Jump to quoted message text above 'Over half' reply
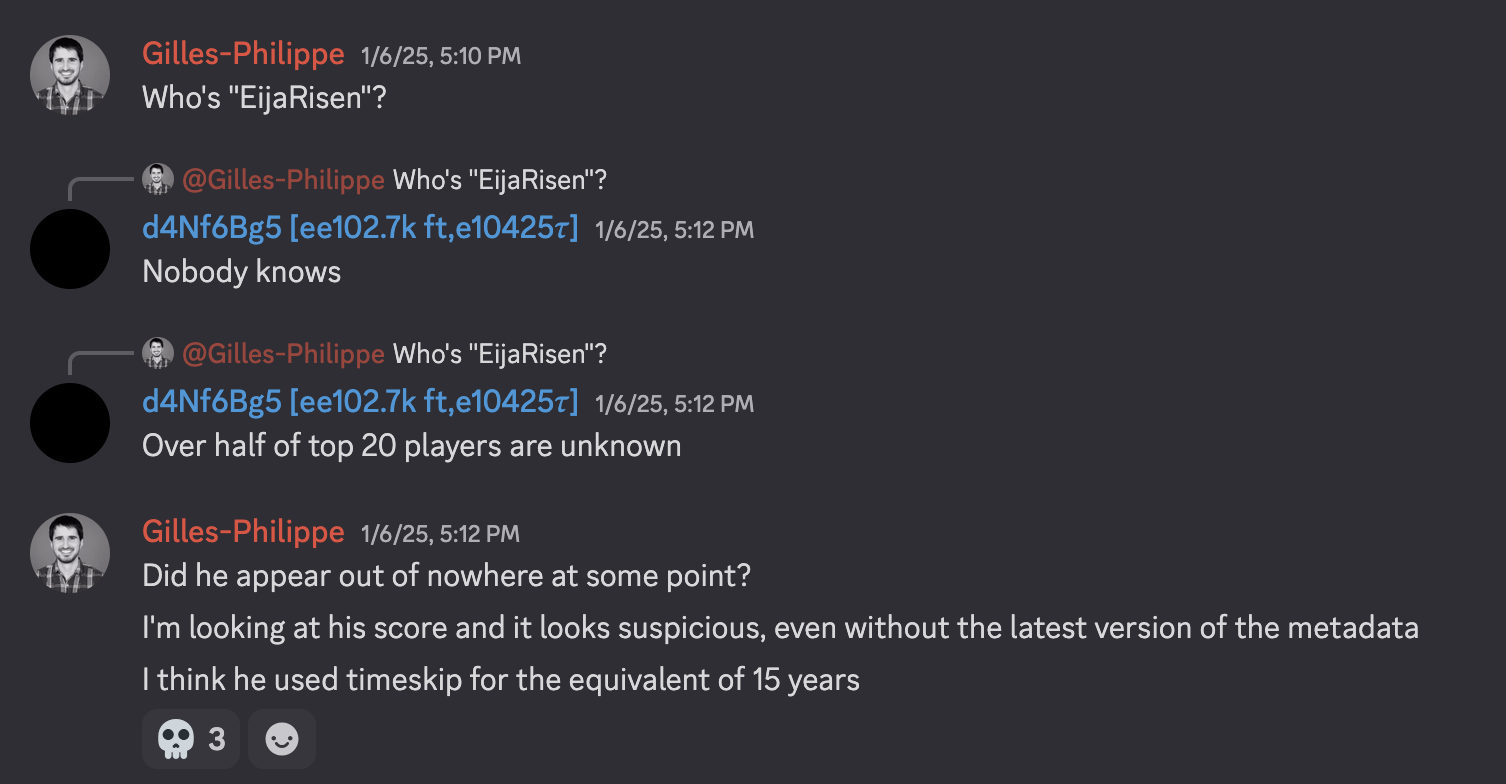 [500, 354]
